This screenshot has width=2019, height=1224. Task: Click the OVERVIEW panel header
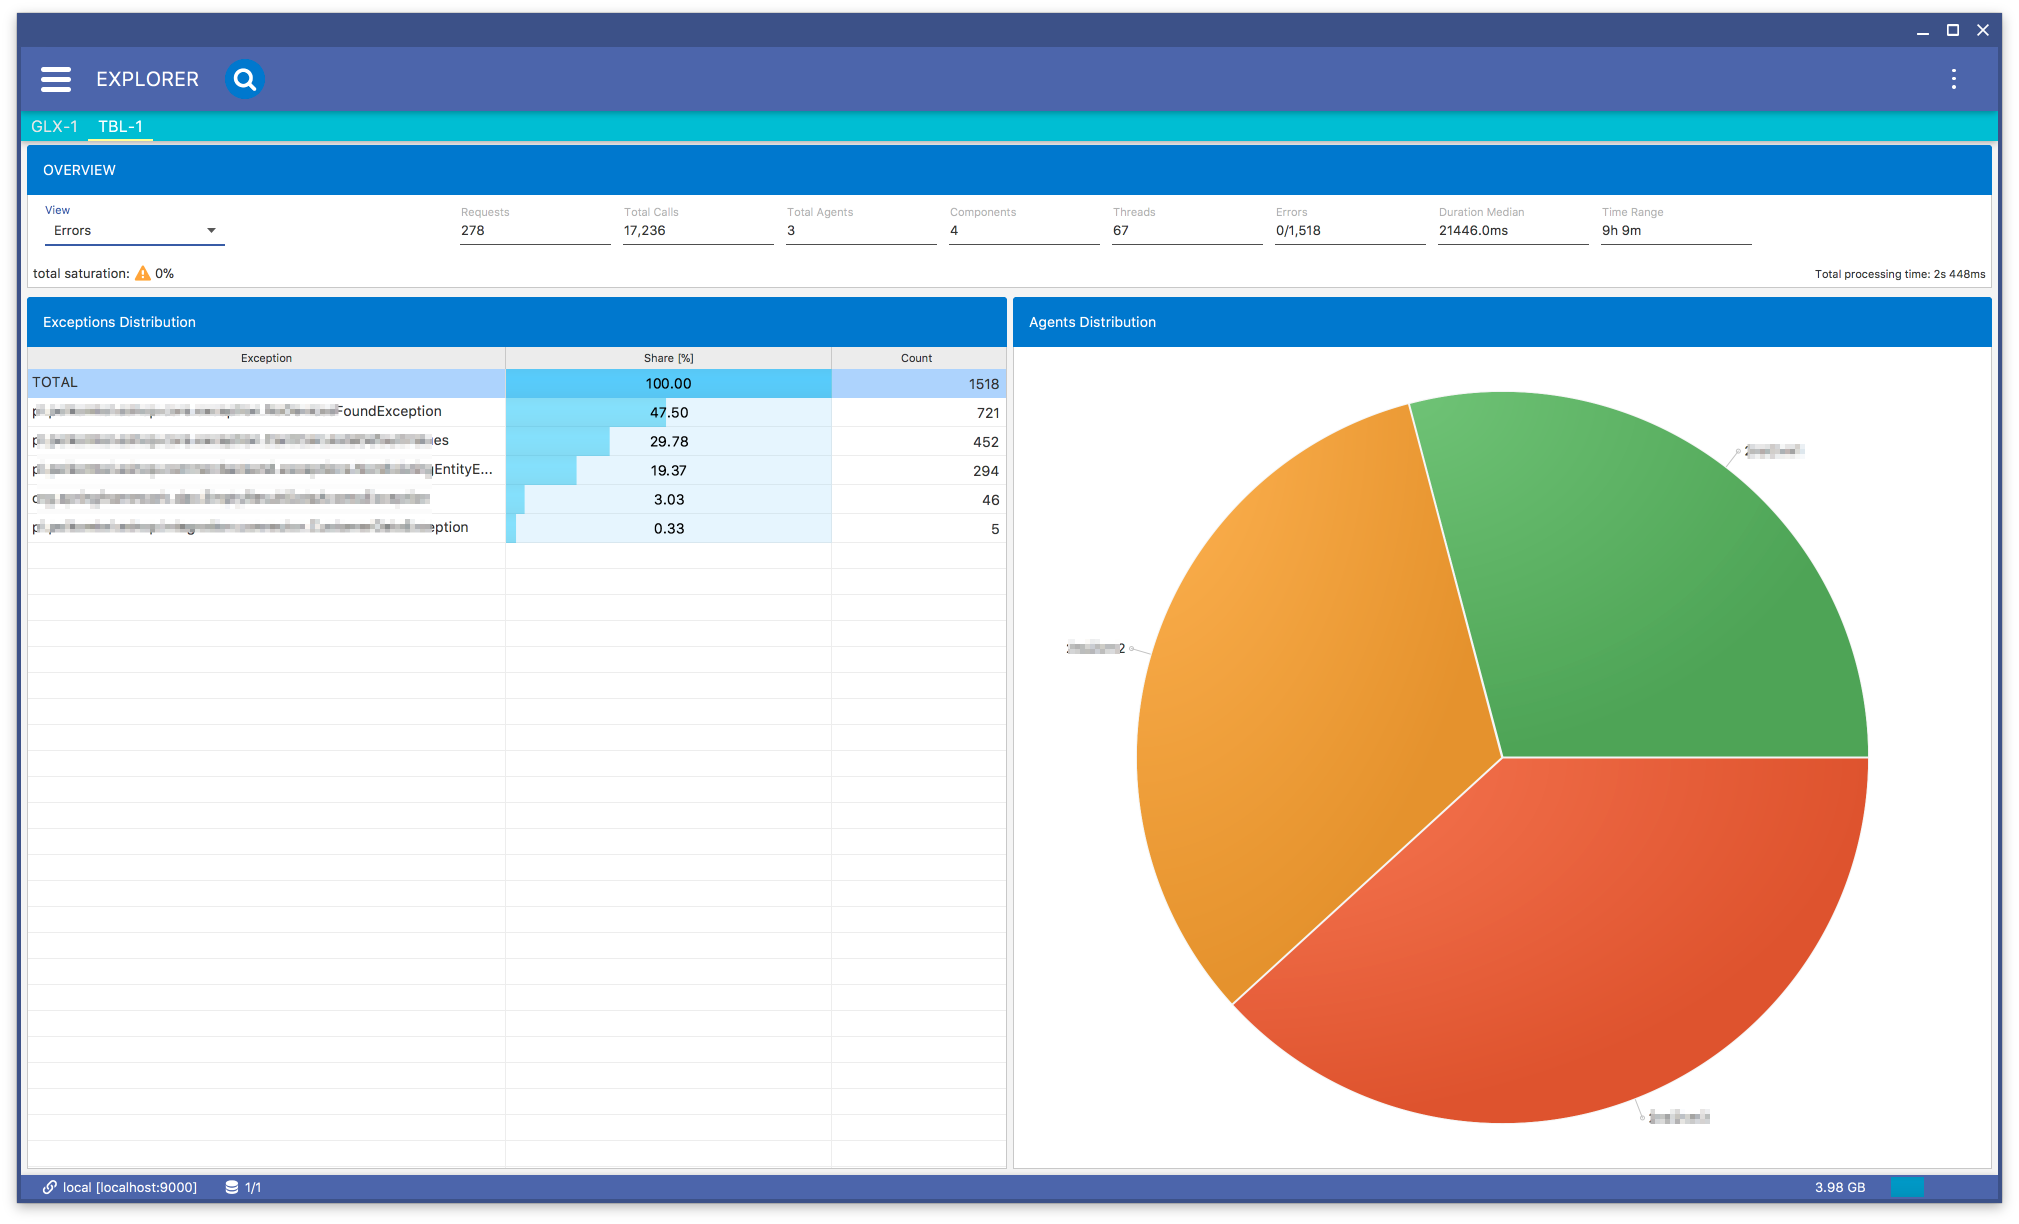(1009, 170)
